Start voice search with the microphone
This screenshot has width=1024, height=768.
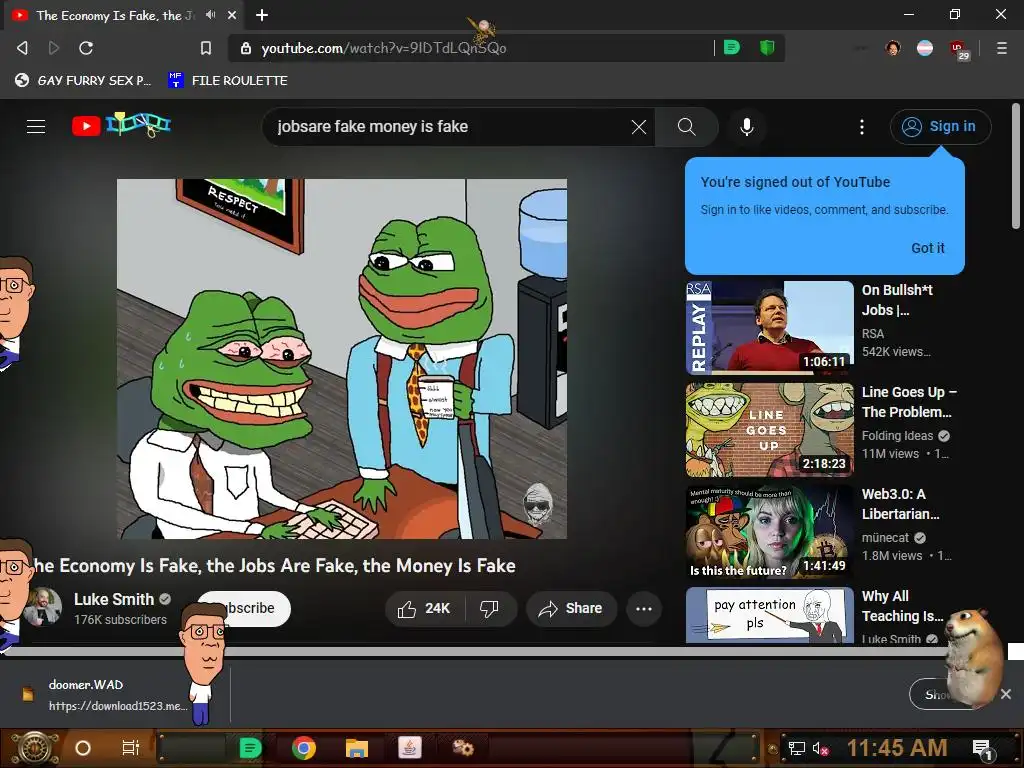coord(746,127)
